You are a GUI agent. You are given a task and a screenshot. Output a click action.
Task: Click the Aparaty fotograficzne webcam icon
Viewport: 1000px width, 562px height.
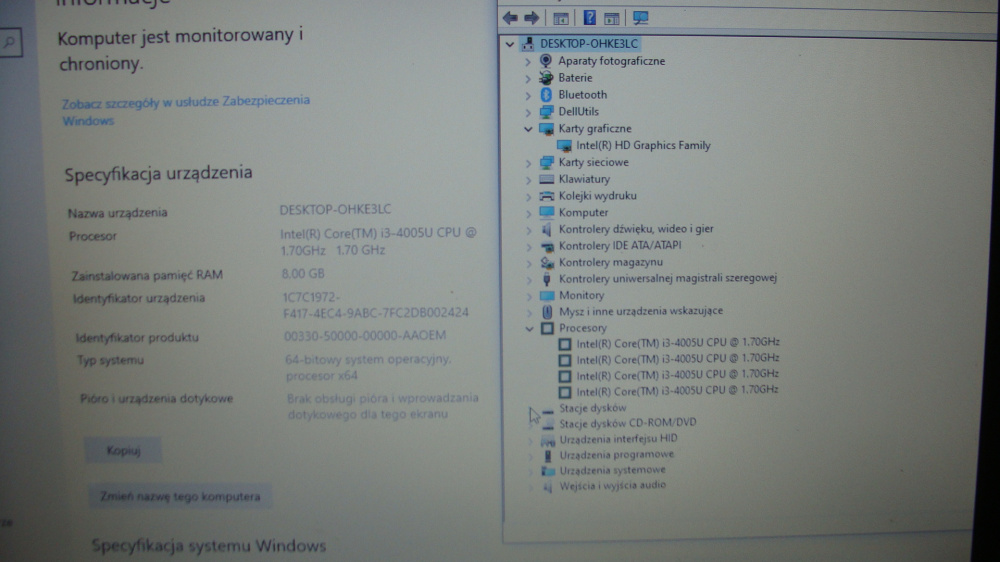click(546, 61)
